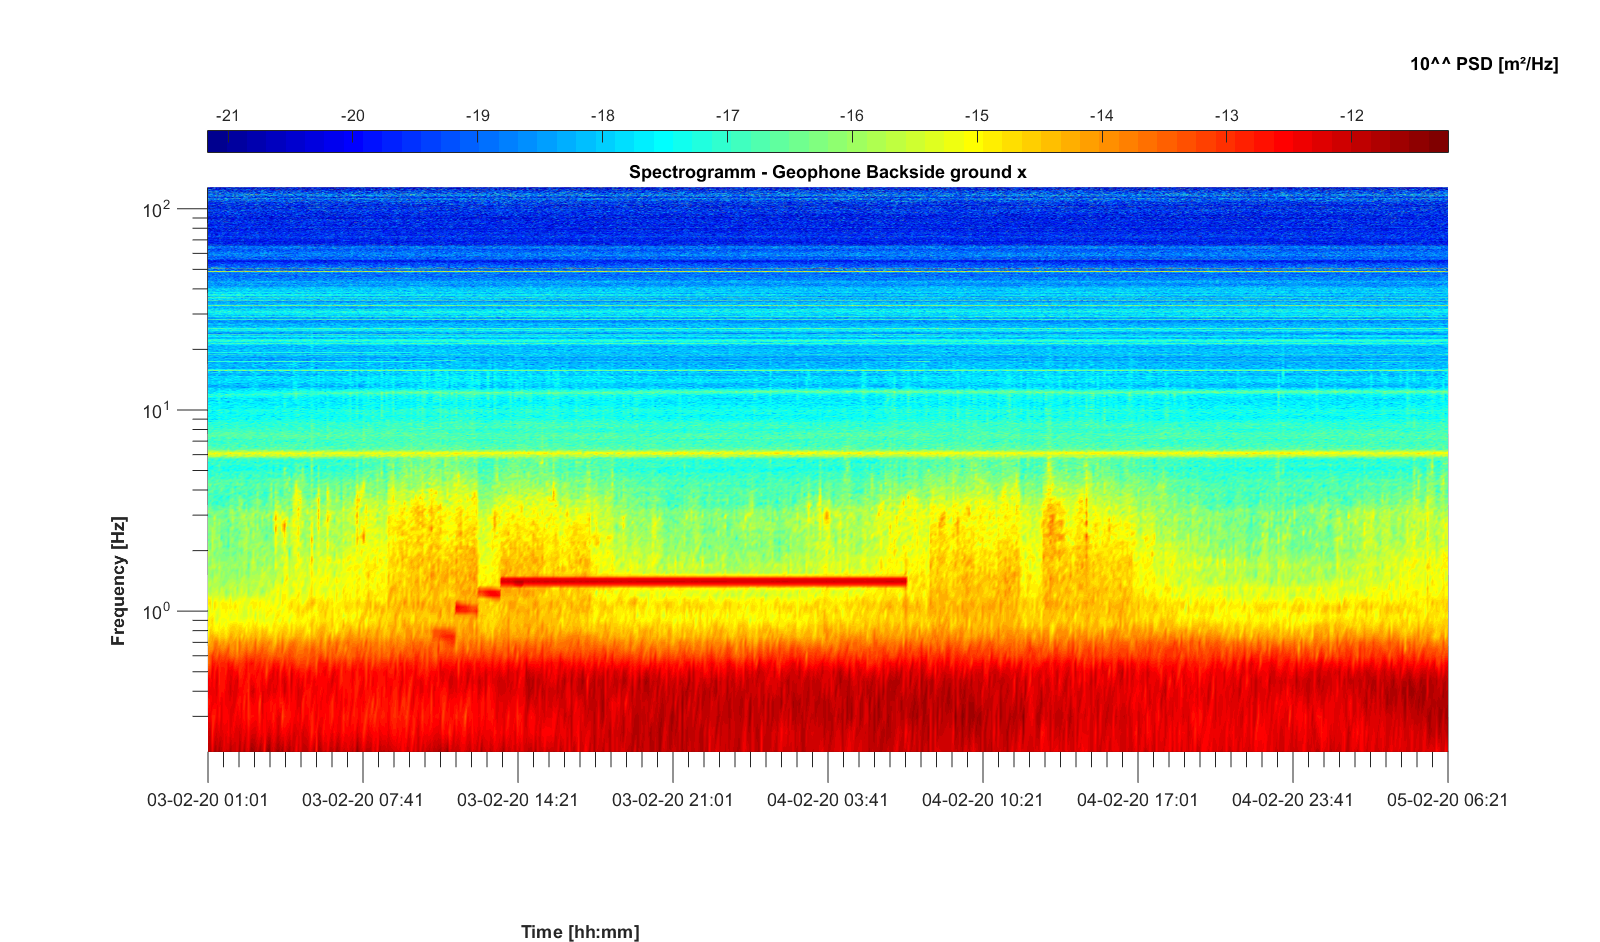Click the Frequency [Hz] axis label

[x=119, y=581]
